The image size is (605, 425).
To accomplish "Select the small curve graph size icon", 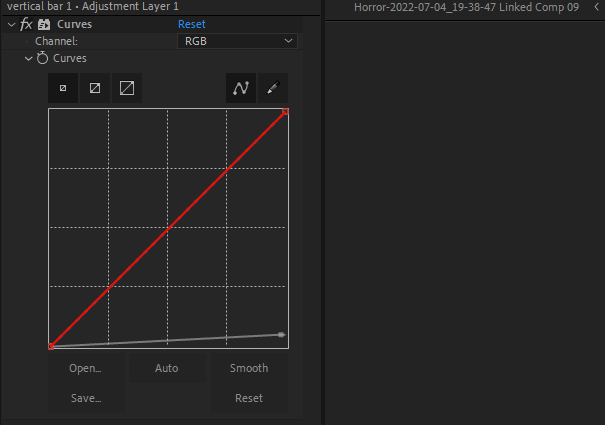I will [x=63, y=88].
